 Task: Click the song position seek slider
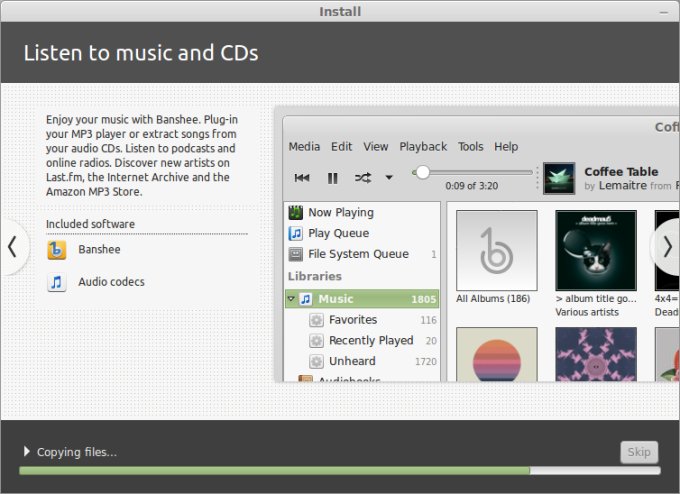475,172
